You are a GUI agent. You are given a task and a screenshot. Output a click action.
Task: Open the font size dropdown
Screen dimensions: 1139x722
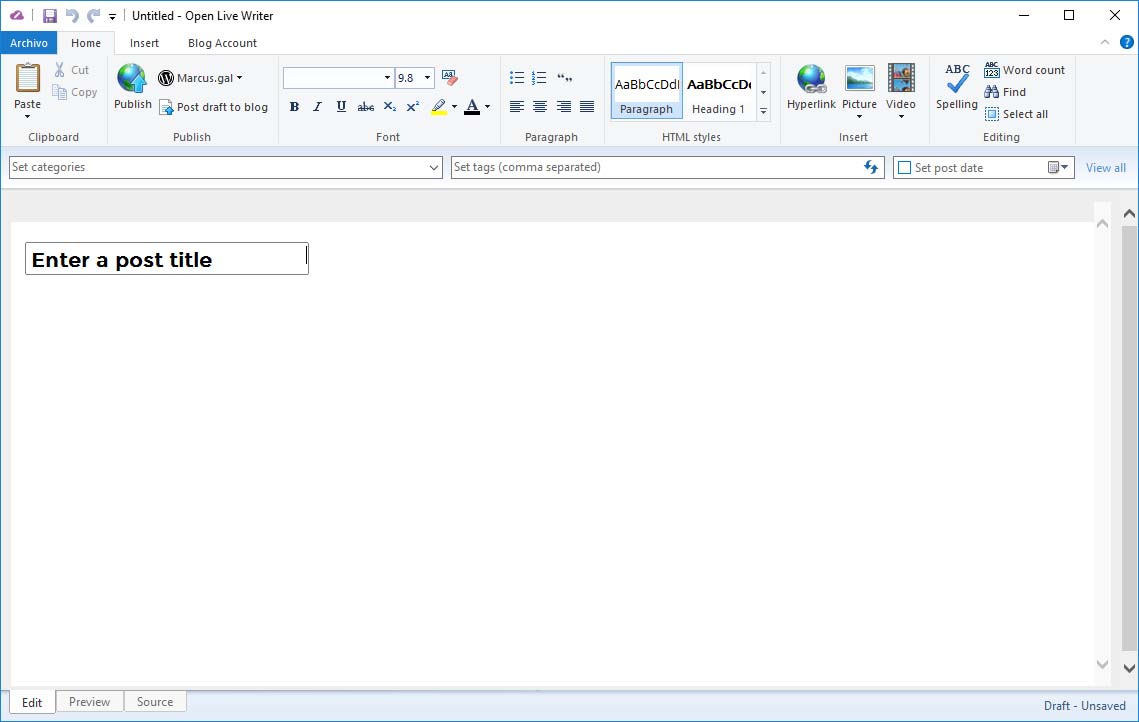pyautogui.click(x=427, y=78)
